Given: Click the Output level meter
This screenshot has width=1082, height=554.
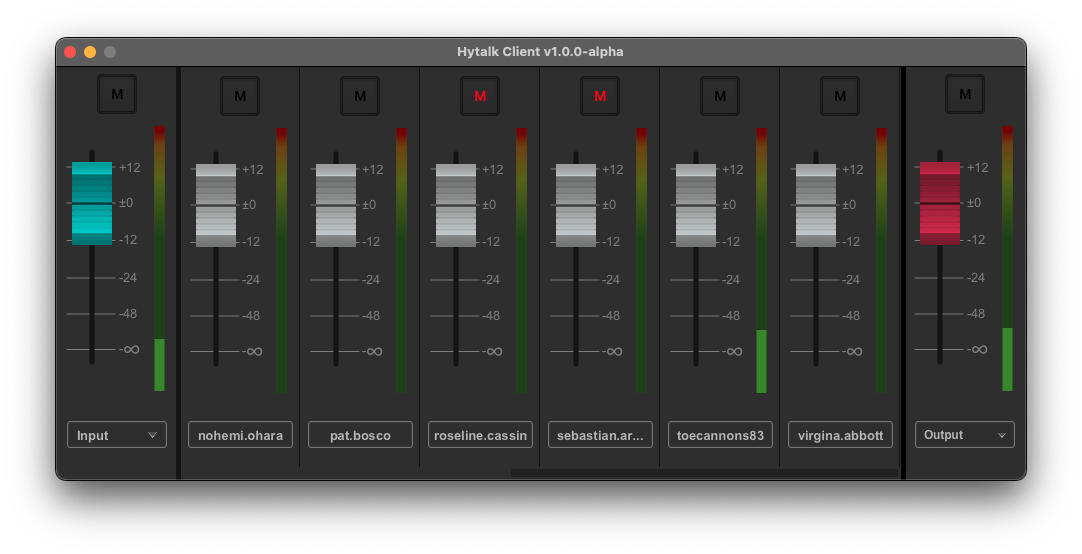Looking at the screenshot, I should 1007,259.
